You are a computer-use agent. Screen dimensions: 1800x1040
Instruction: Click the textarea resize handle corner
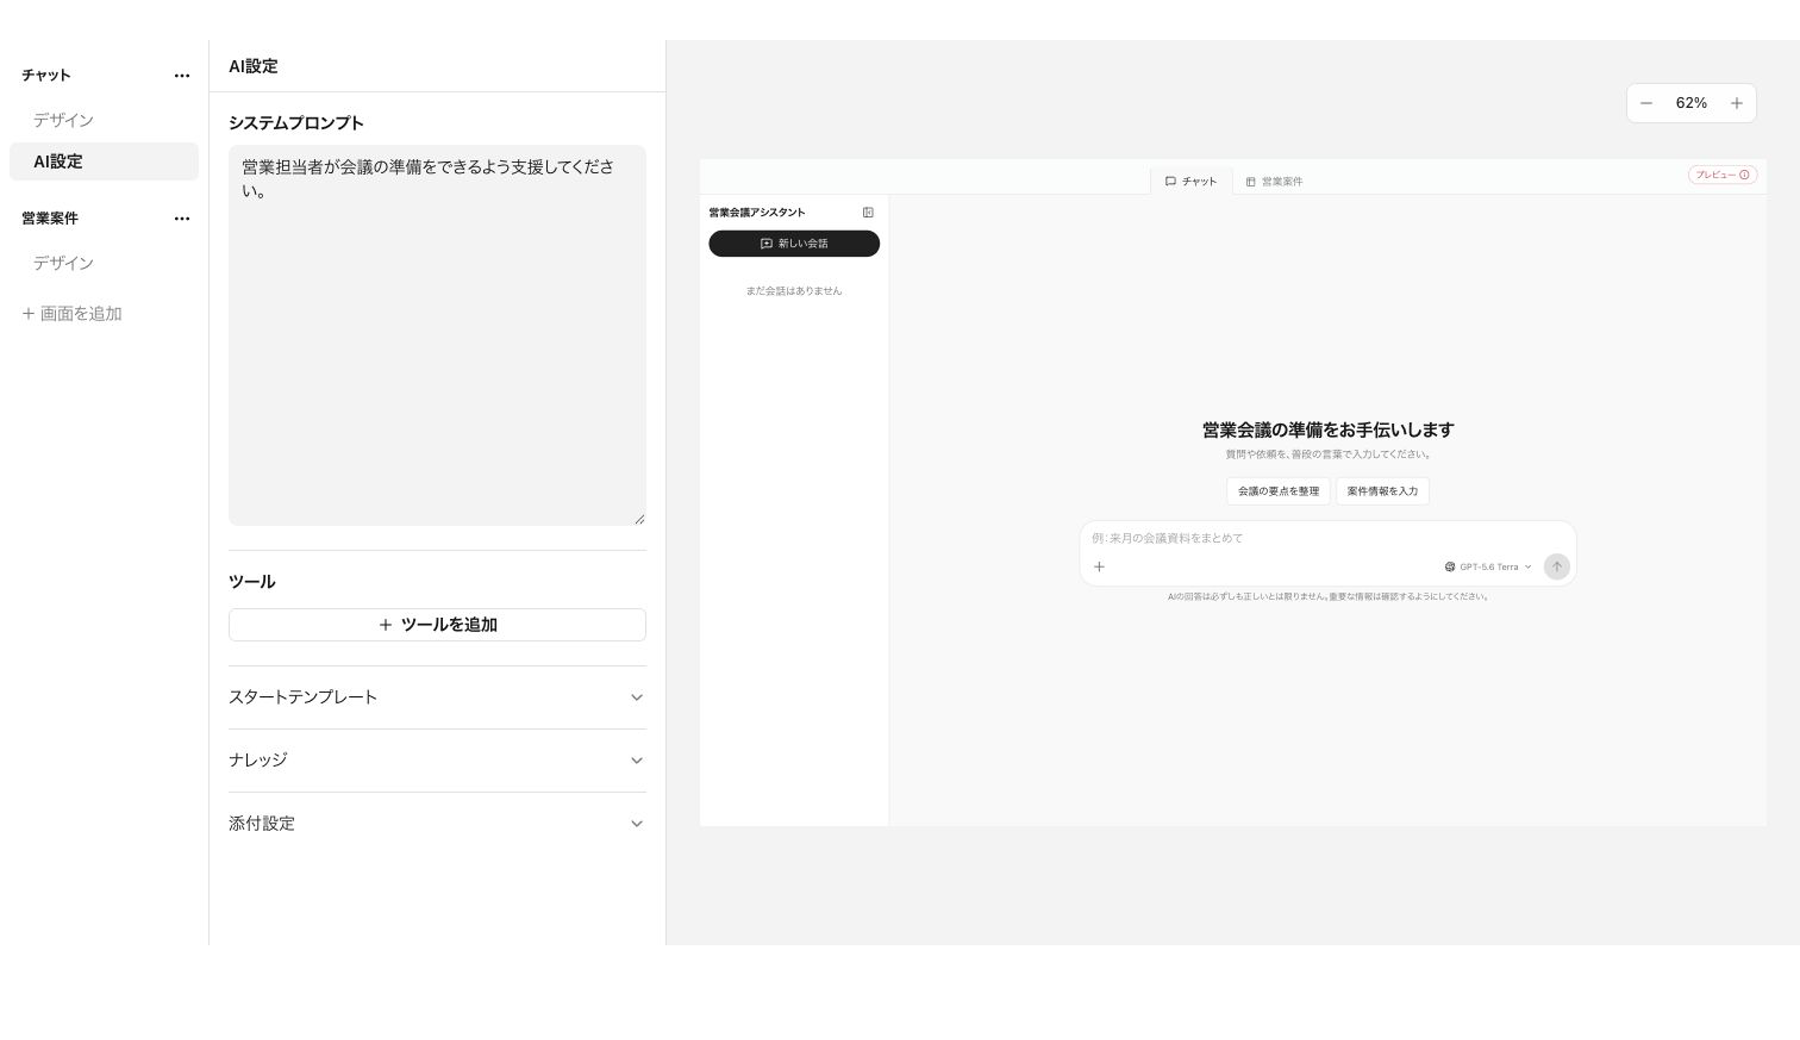pyautogui.click(x=639, y=519)
